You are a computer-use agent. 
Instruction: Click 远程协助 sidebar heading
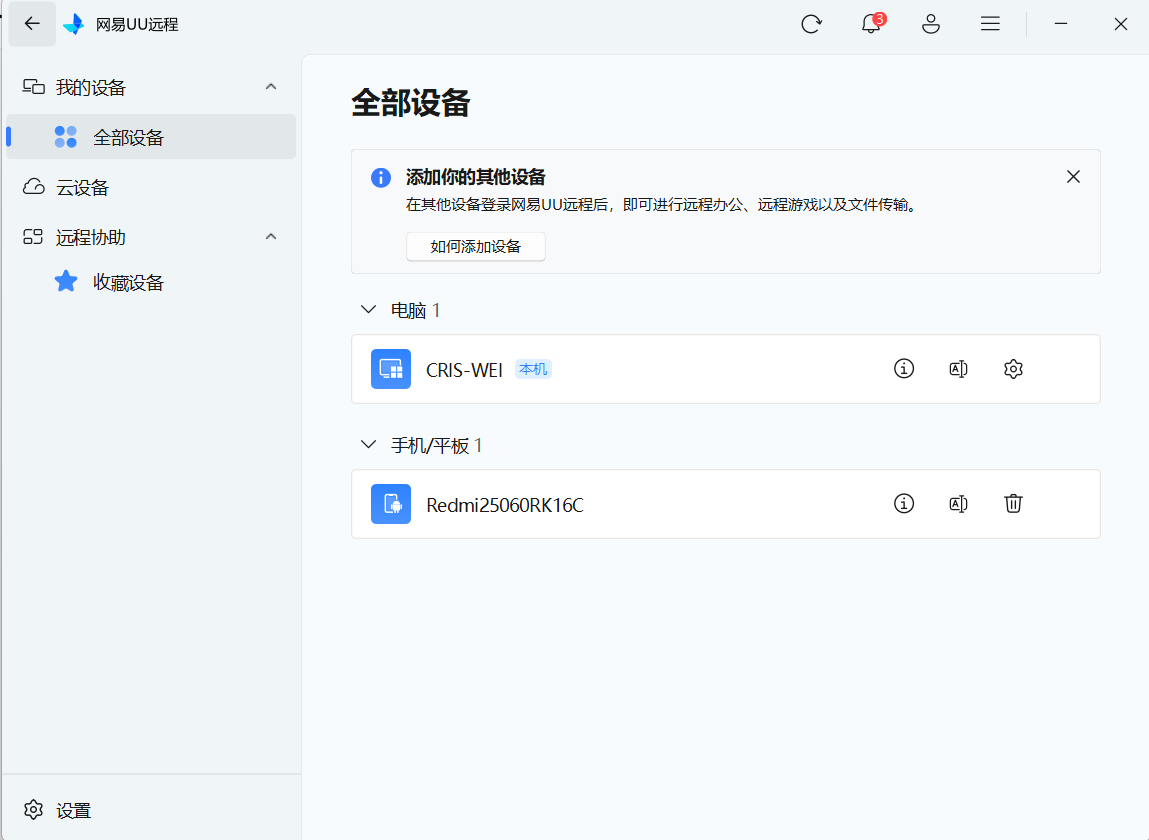(91, 237)
